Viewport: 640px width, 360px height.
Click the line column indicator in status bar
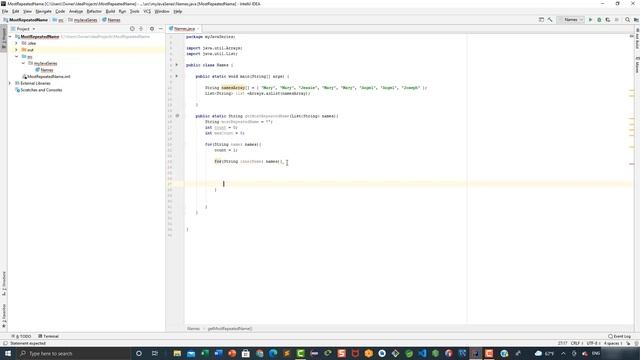tap(562, 343)
